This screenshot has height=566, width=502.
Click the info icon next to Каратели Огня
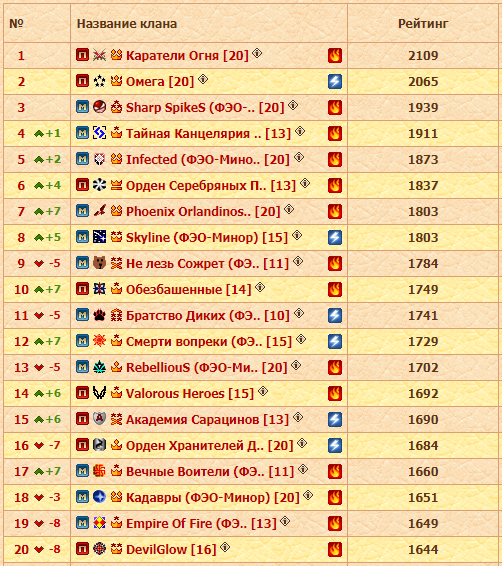[257, 53]
